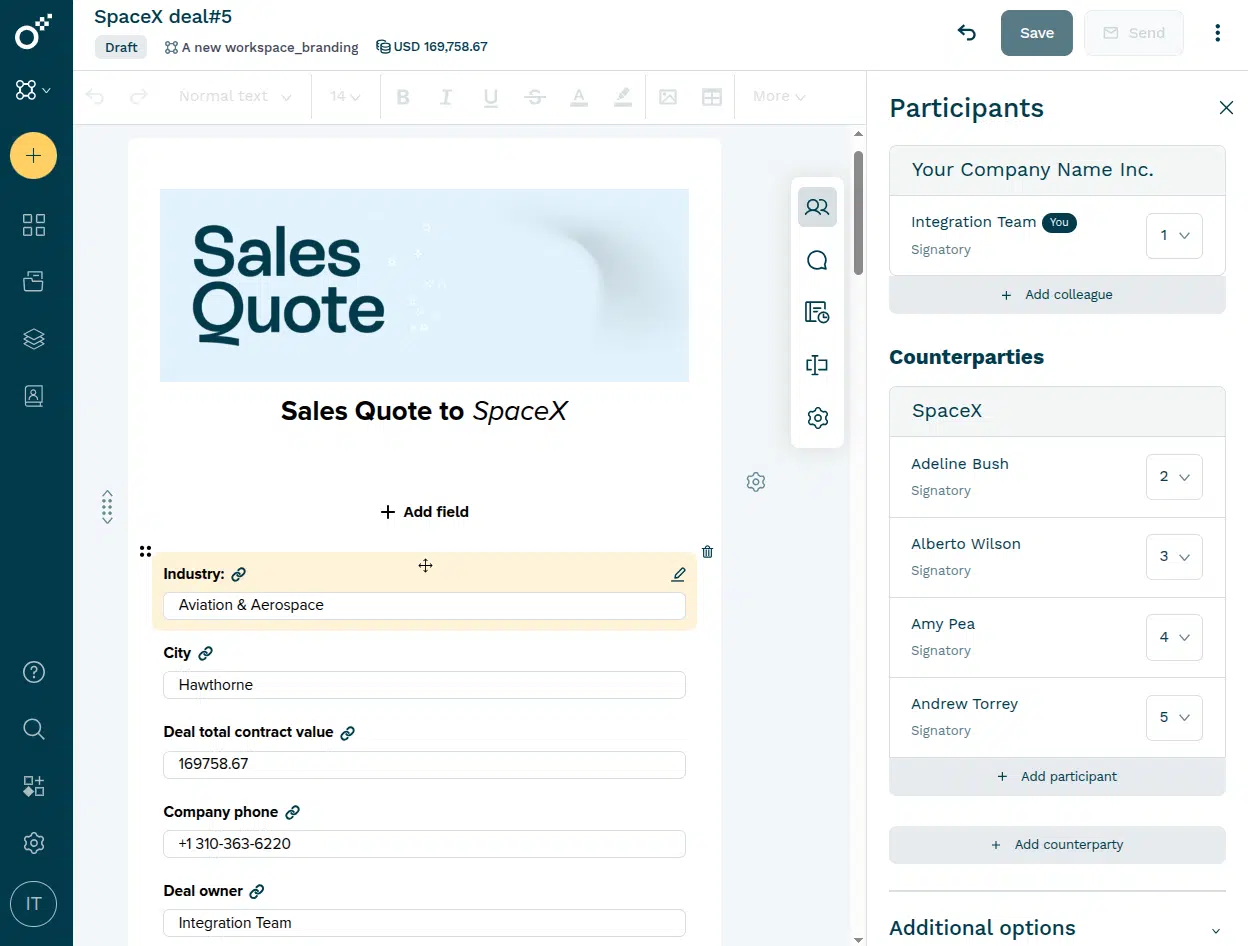The width and height of the screenshot is (1248, 946).
Task: Select the Participants panel icon
Action: (x=817, y=207)
